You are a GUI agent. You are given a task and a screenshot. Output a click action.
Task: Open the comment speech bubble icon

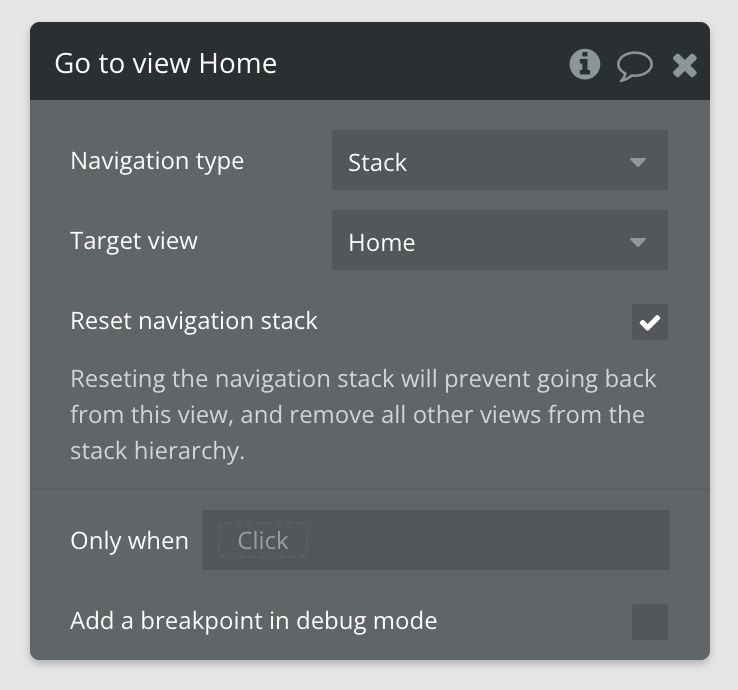(634, 66)
